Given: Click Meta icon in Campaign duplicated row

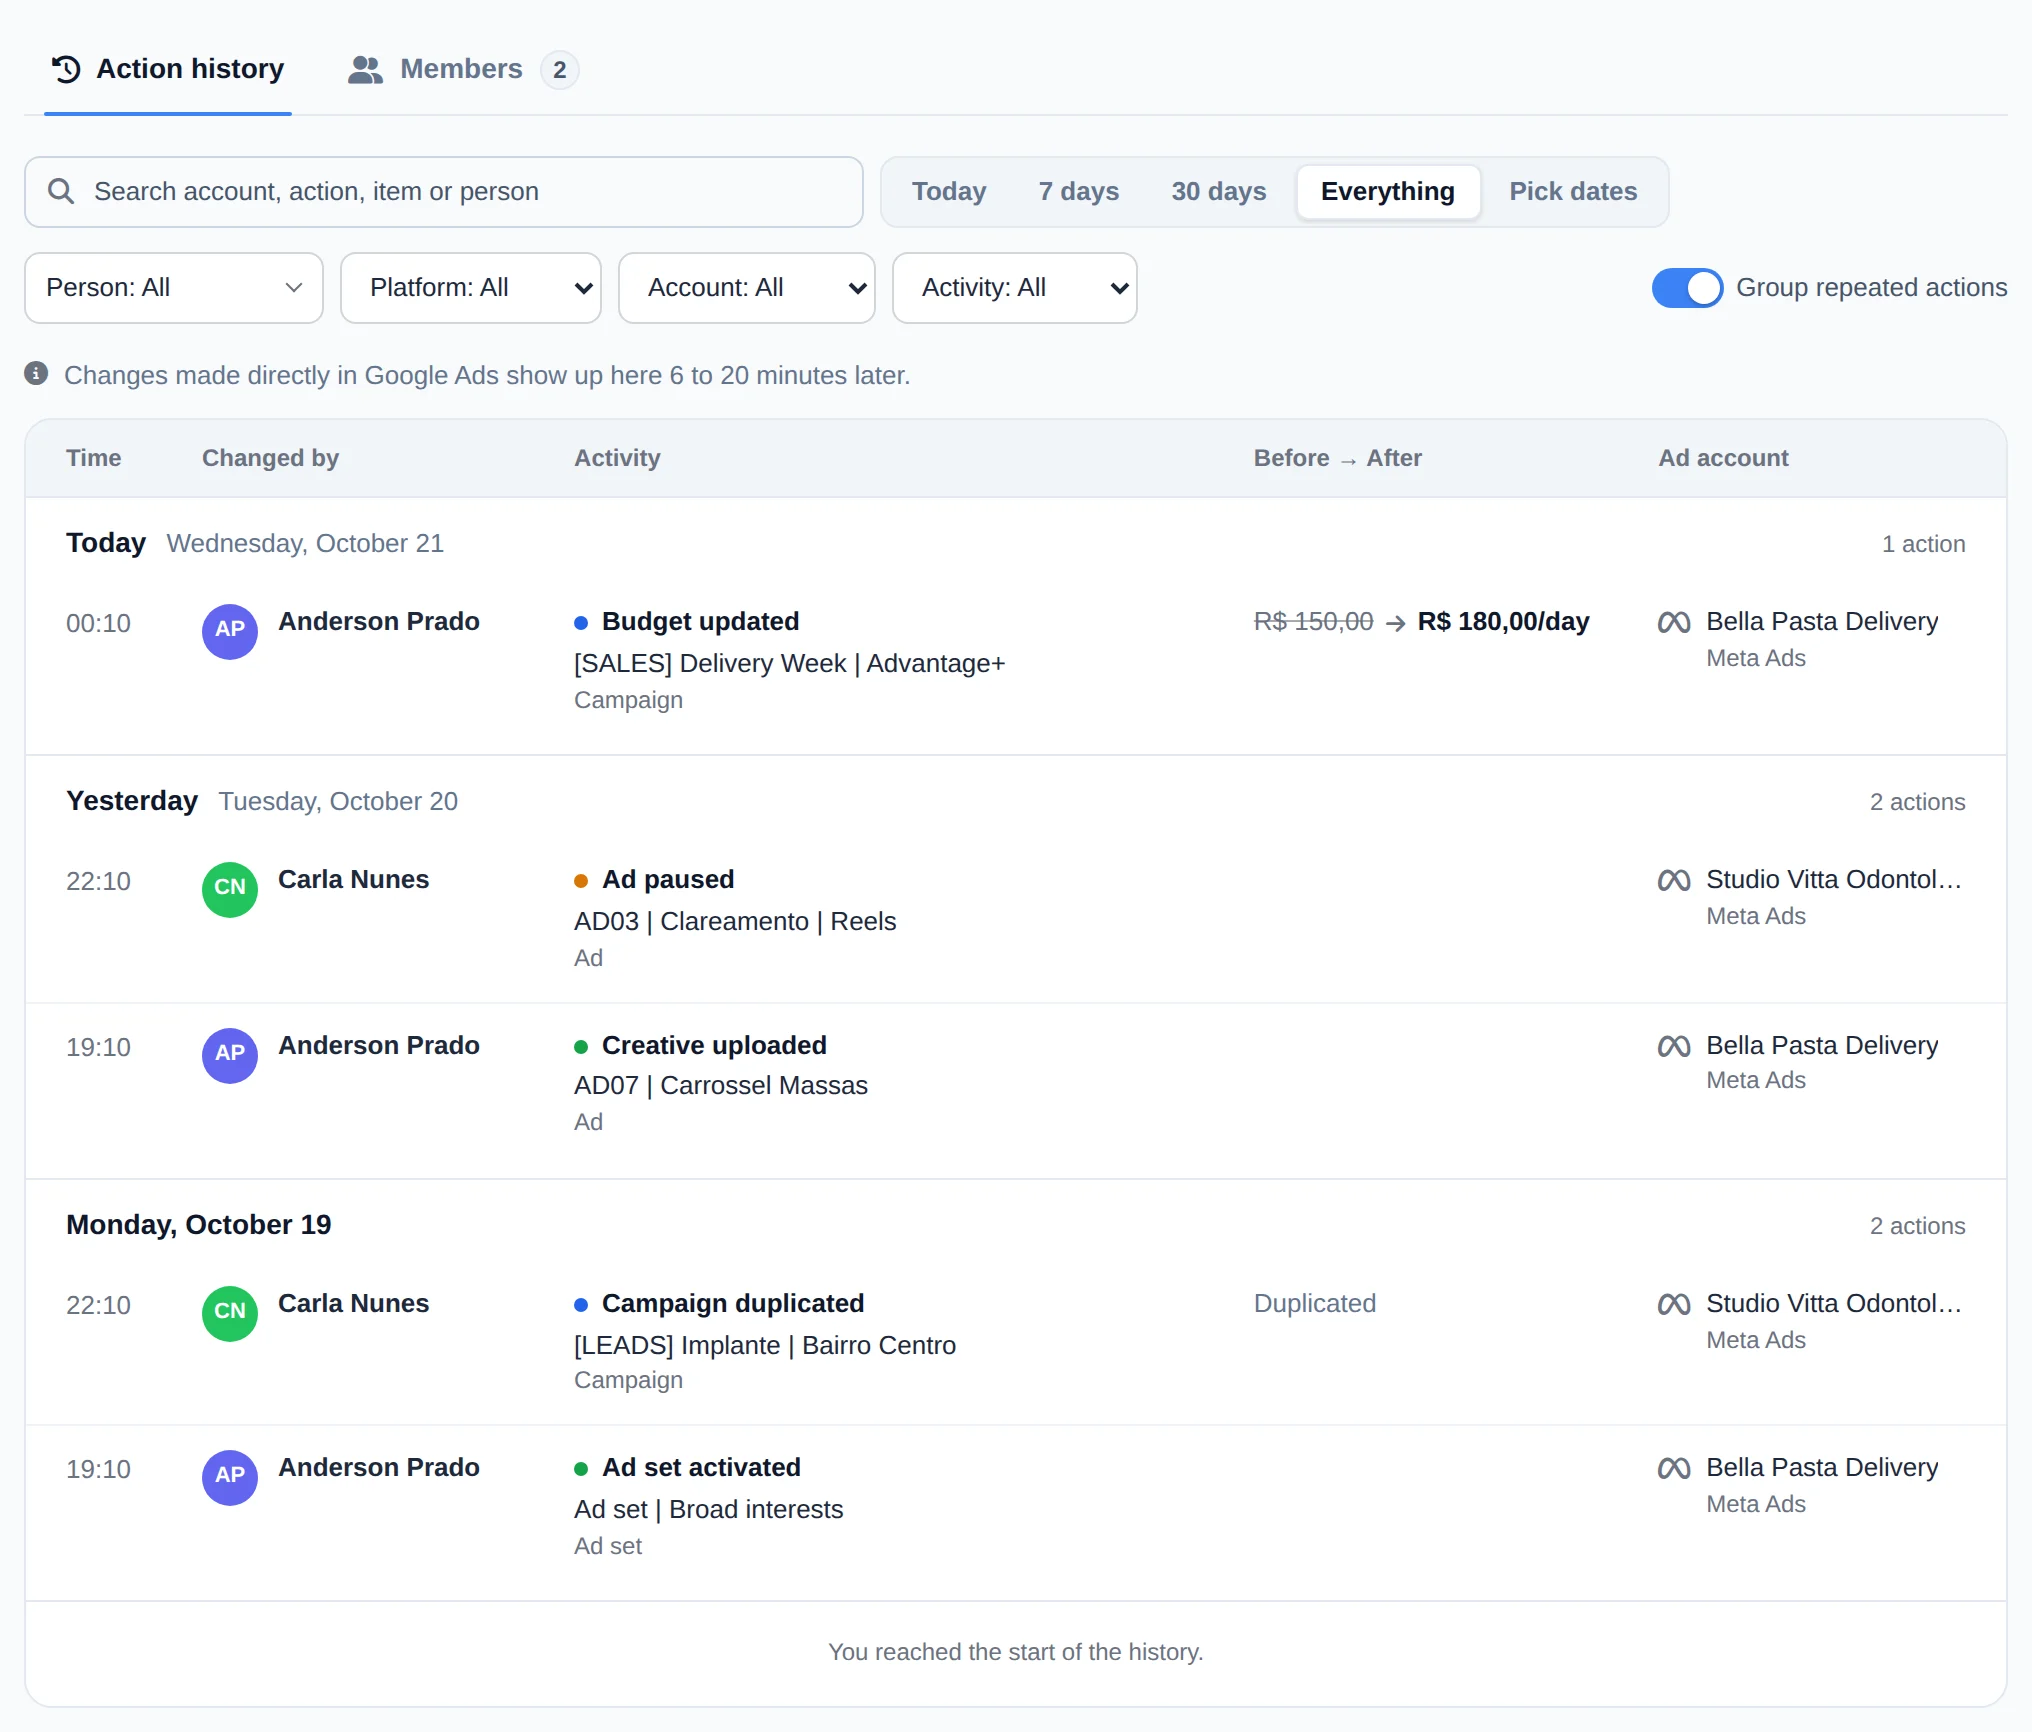Looking at the screenshot, I should pyautogui.click(x=1674, y=1304).
